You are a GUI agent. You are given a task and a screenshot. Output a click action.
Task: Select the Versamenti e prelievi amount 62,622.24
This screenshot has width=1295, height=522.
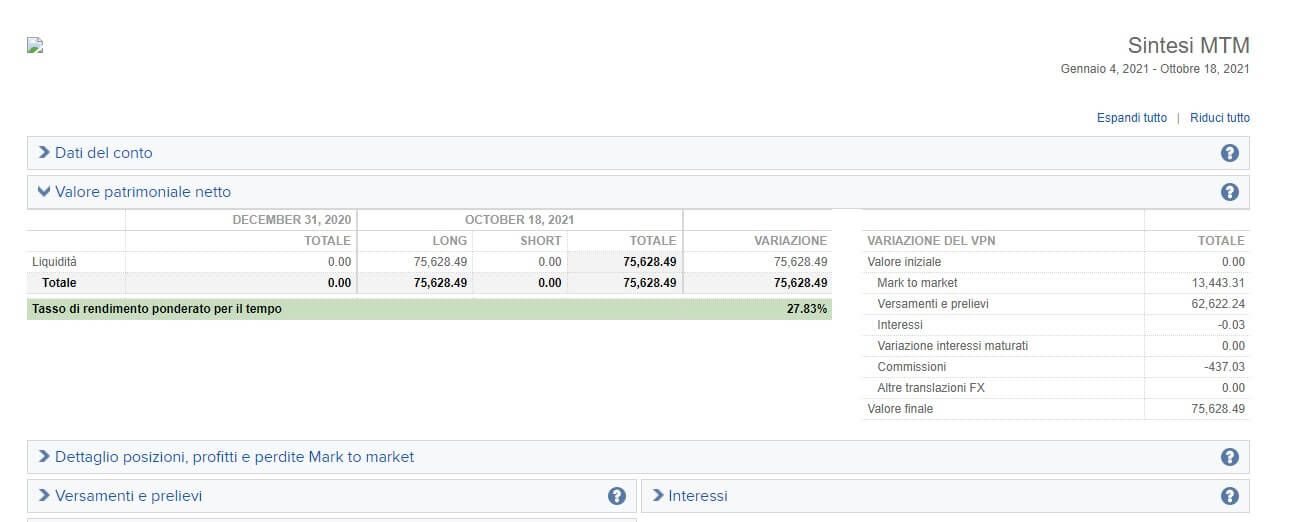(x=1210, y=304)
